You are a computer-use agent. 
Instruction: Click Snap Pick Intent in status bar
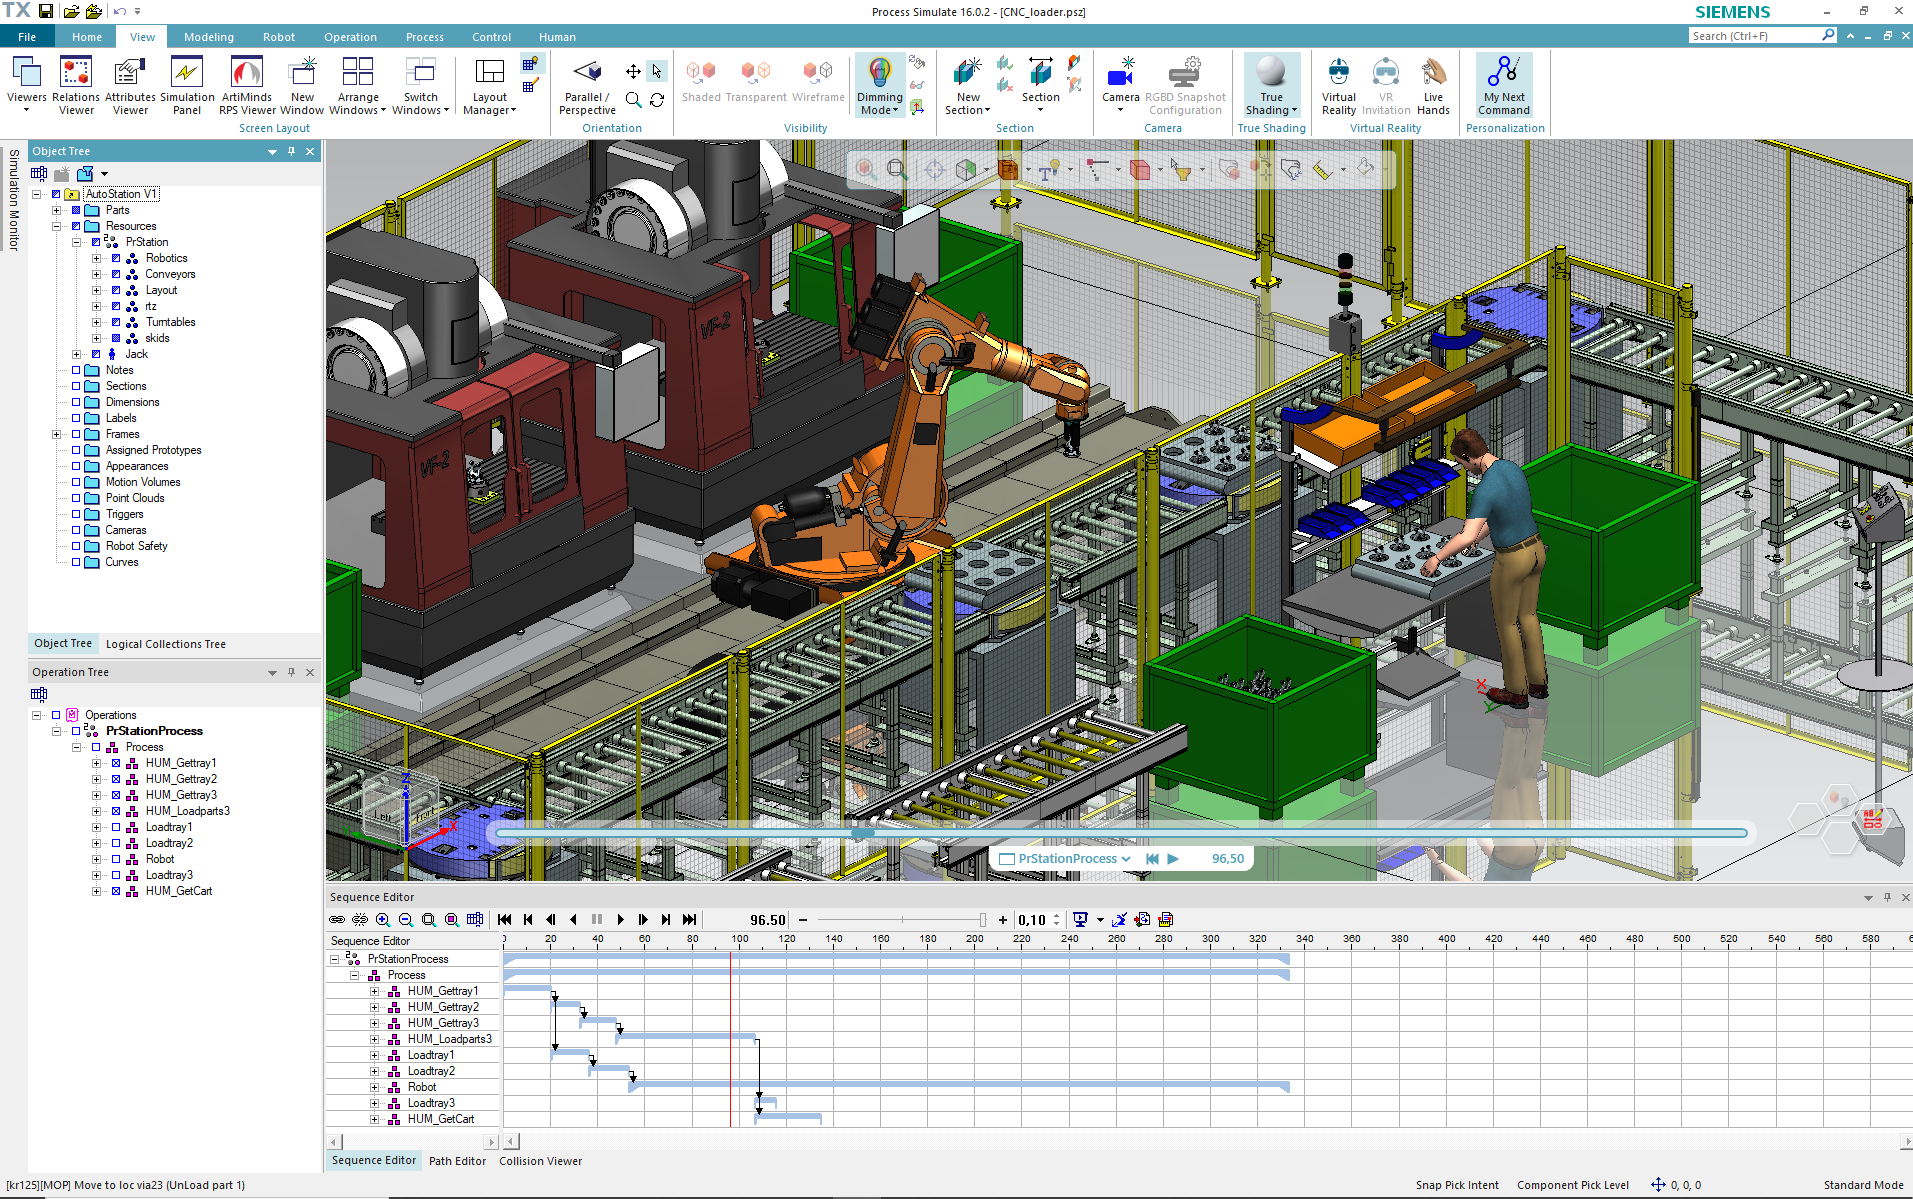1456,1185
